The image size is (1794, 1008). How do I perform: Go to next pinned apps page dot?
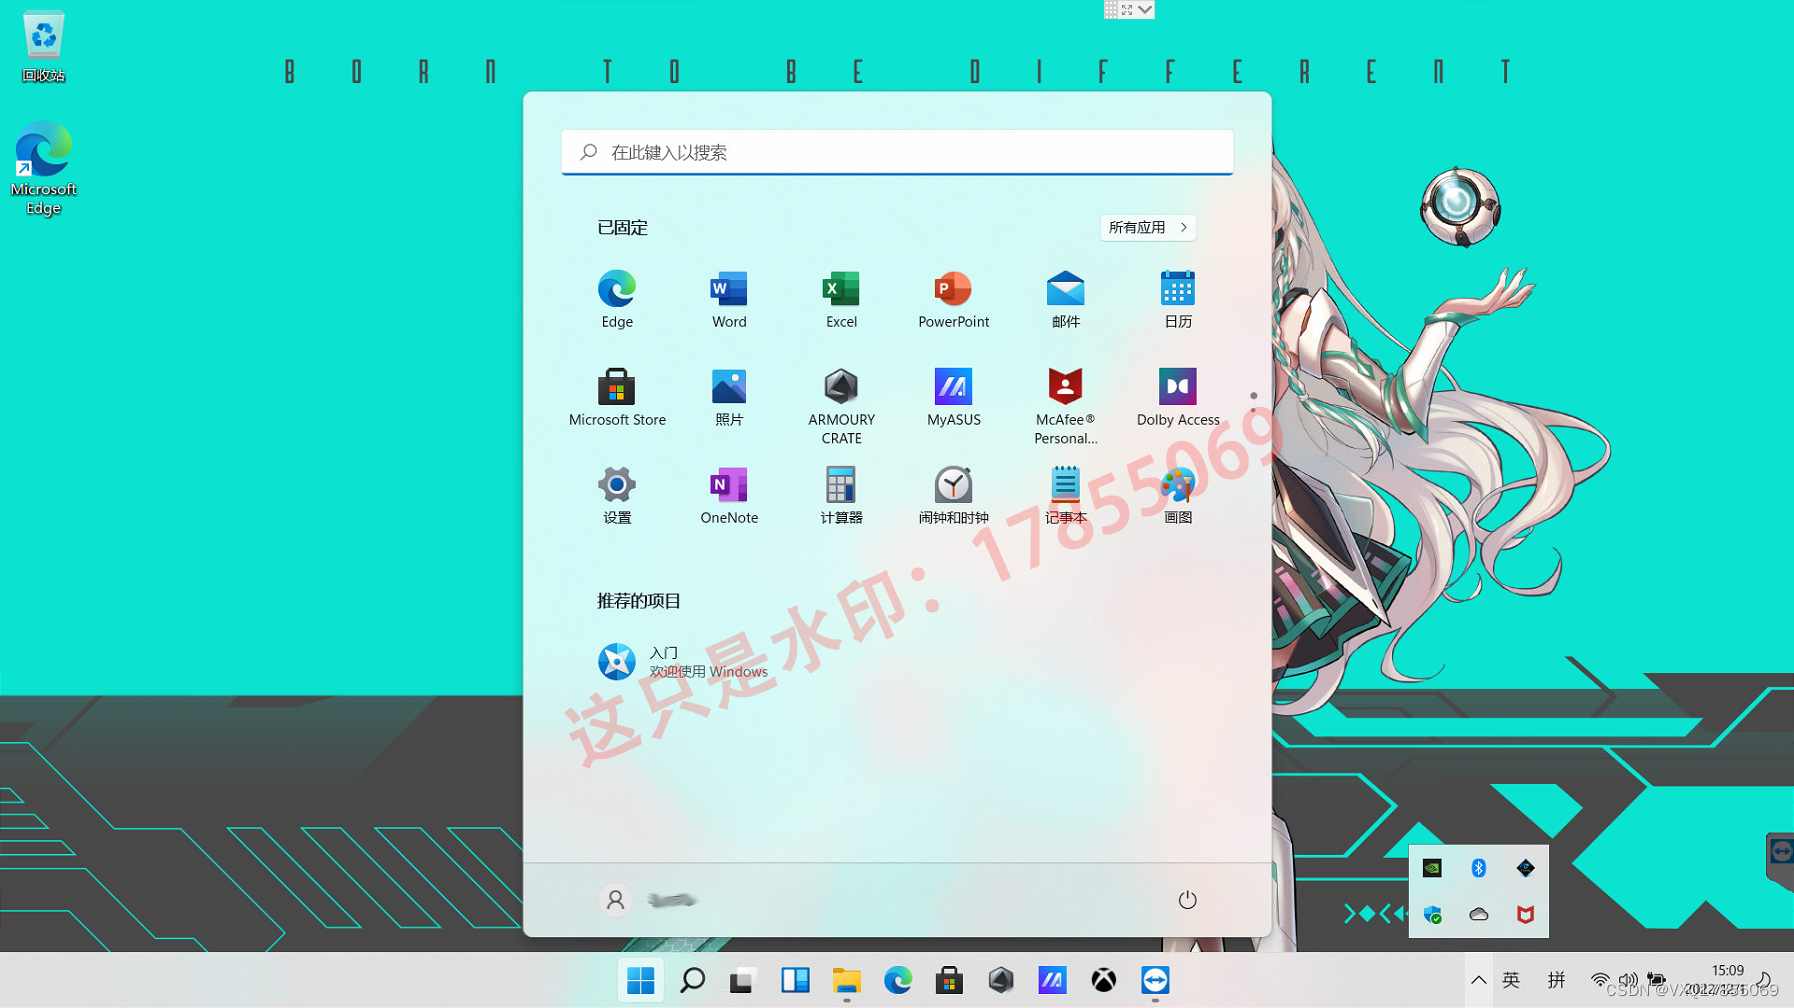(x=1253, y=409)
